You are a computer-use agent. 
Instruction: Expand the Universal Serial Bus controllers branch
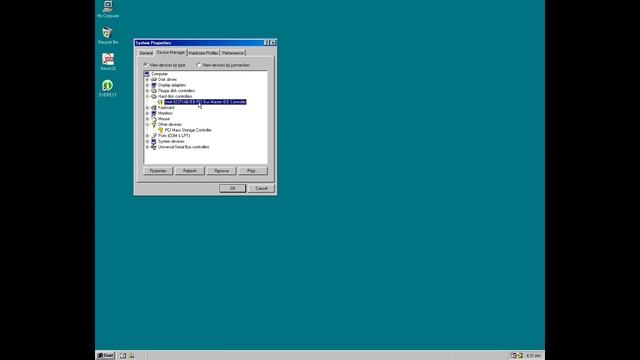tap(147, 147)
